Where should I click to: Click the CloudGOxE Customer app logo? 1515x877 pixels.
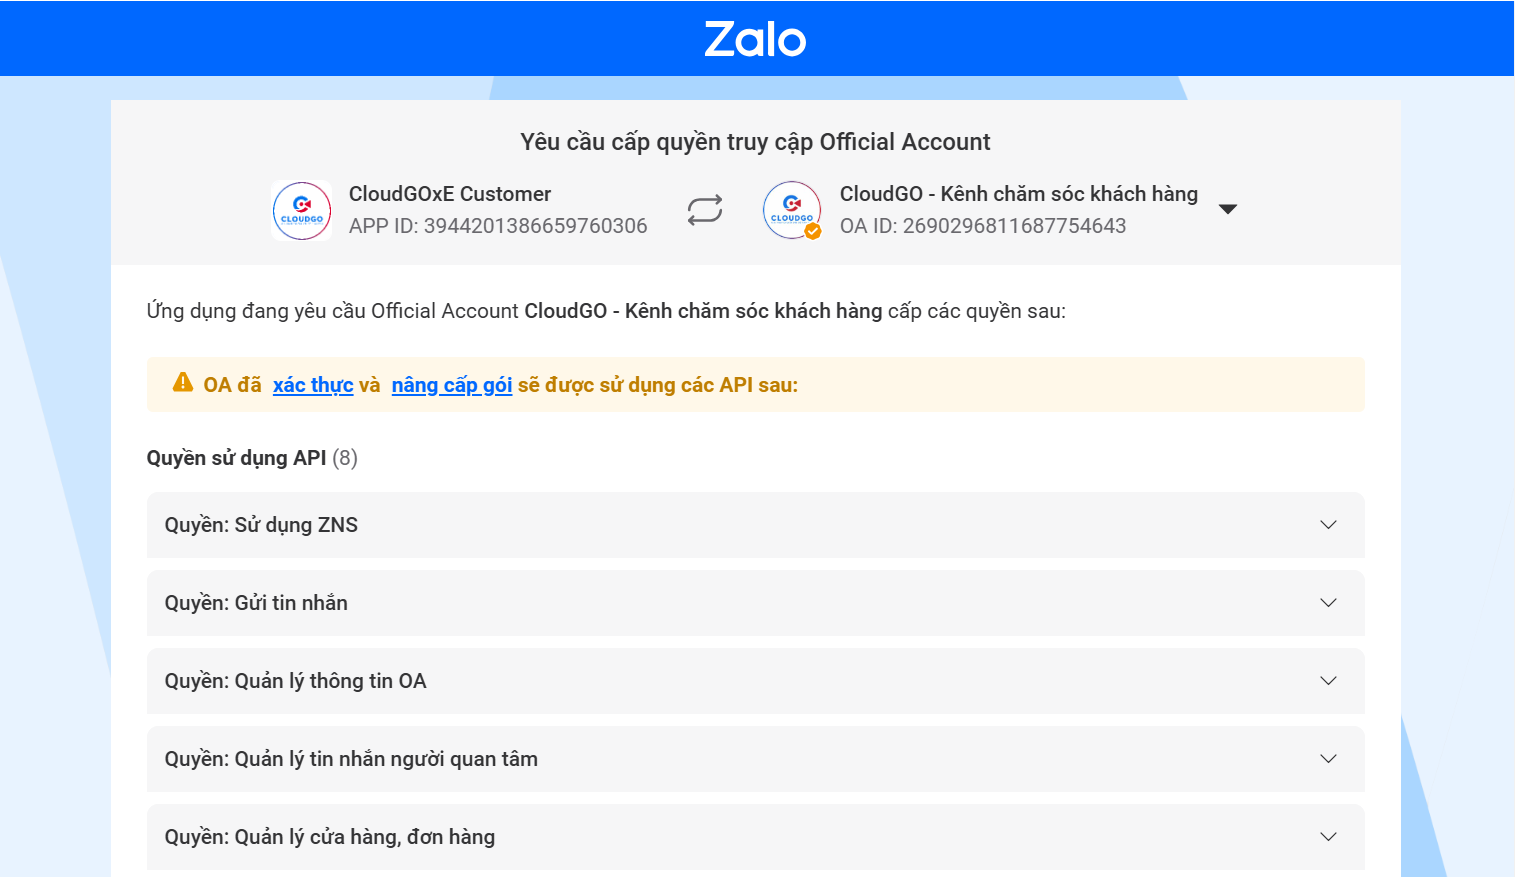(301, 210)
